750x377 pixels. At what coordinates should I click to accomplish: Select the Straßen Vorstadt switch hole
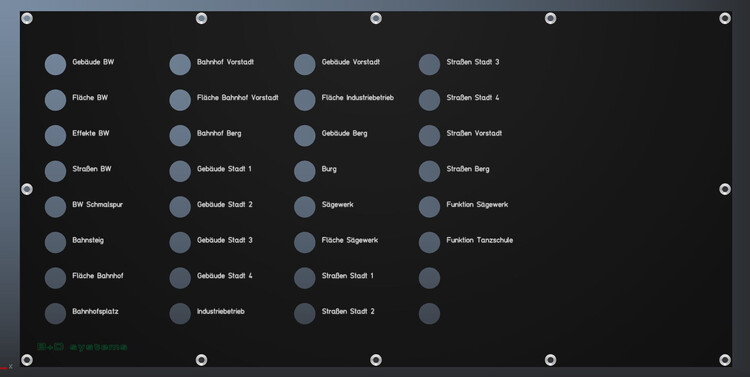[x=430, y=136]
